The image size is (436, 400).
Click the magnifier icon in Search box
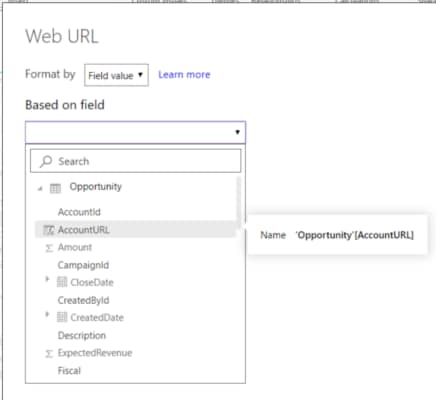pyautogui.click(x=46, y=161)
